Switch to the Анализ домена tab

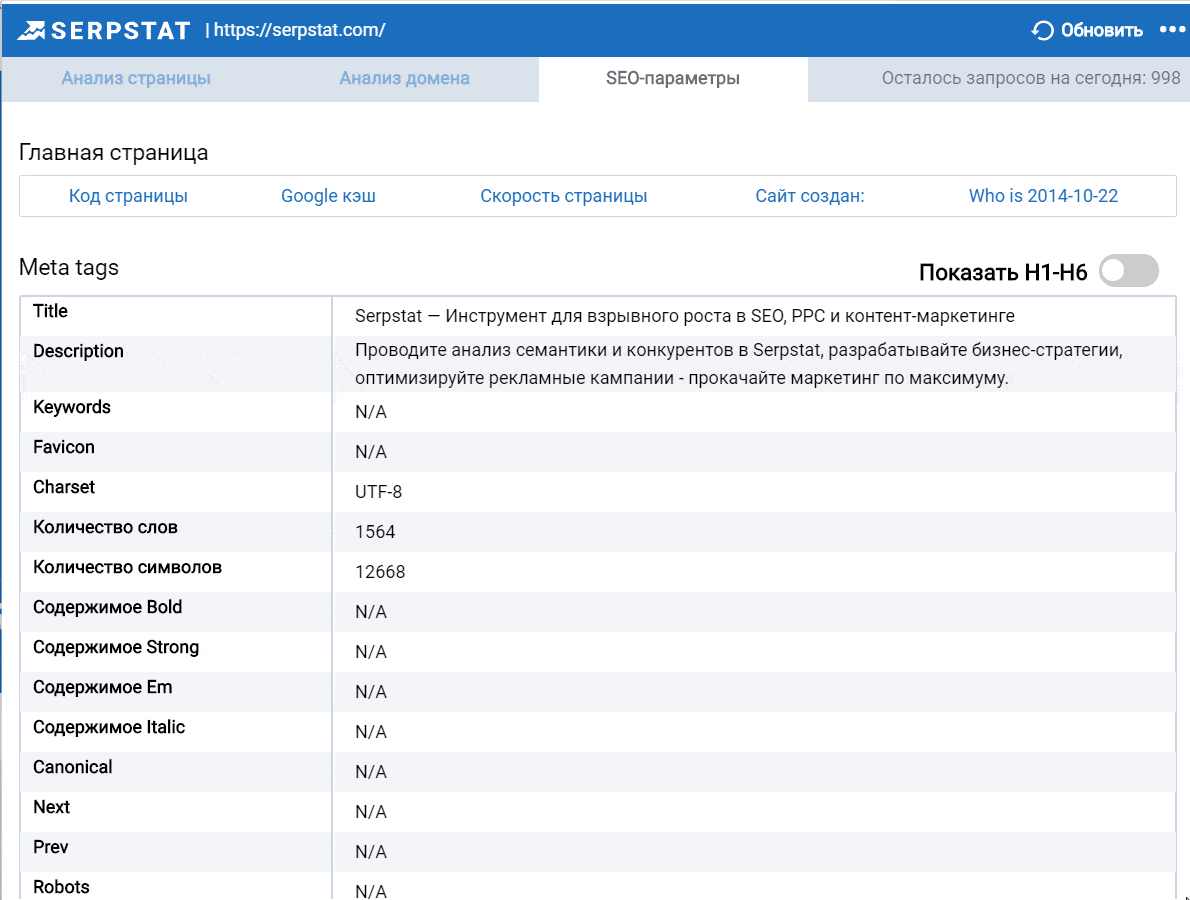coord(405,78)
